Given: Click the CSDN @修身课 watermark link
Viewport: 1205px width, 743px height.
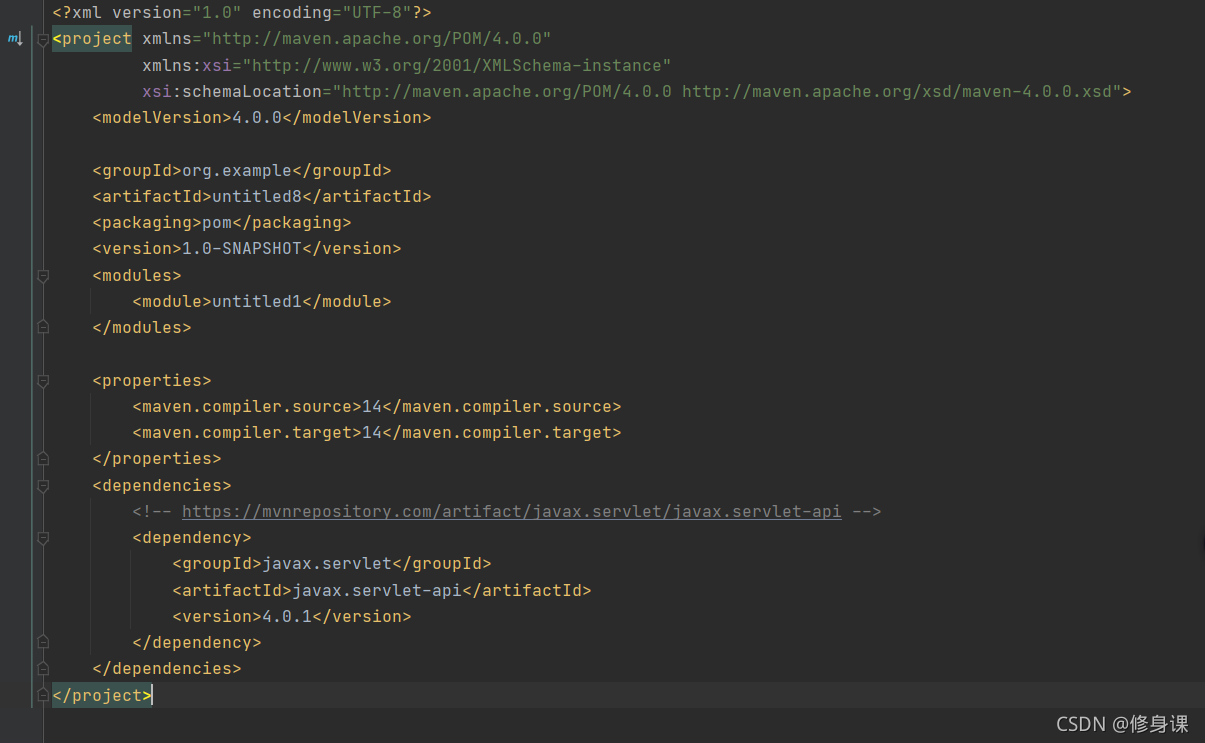Looking at the screenshot, I should coord(1122,724).
